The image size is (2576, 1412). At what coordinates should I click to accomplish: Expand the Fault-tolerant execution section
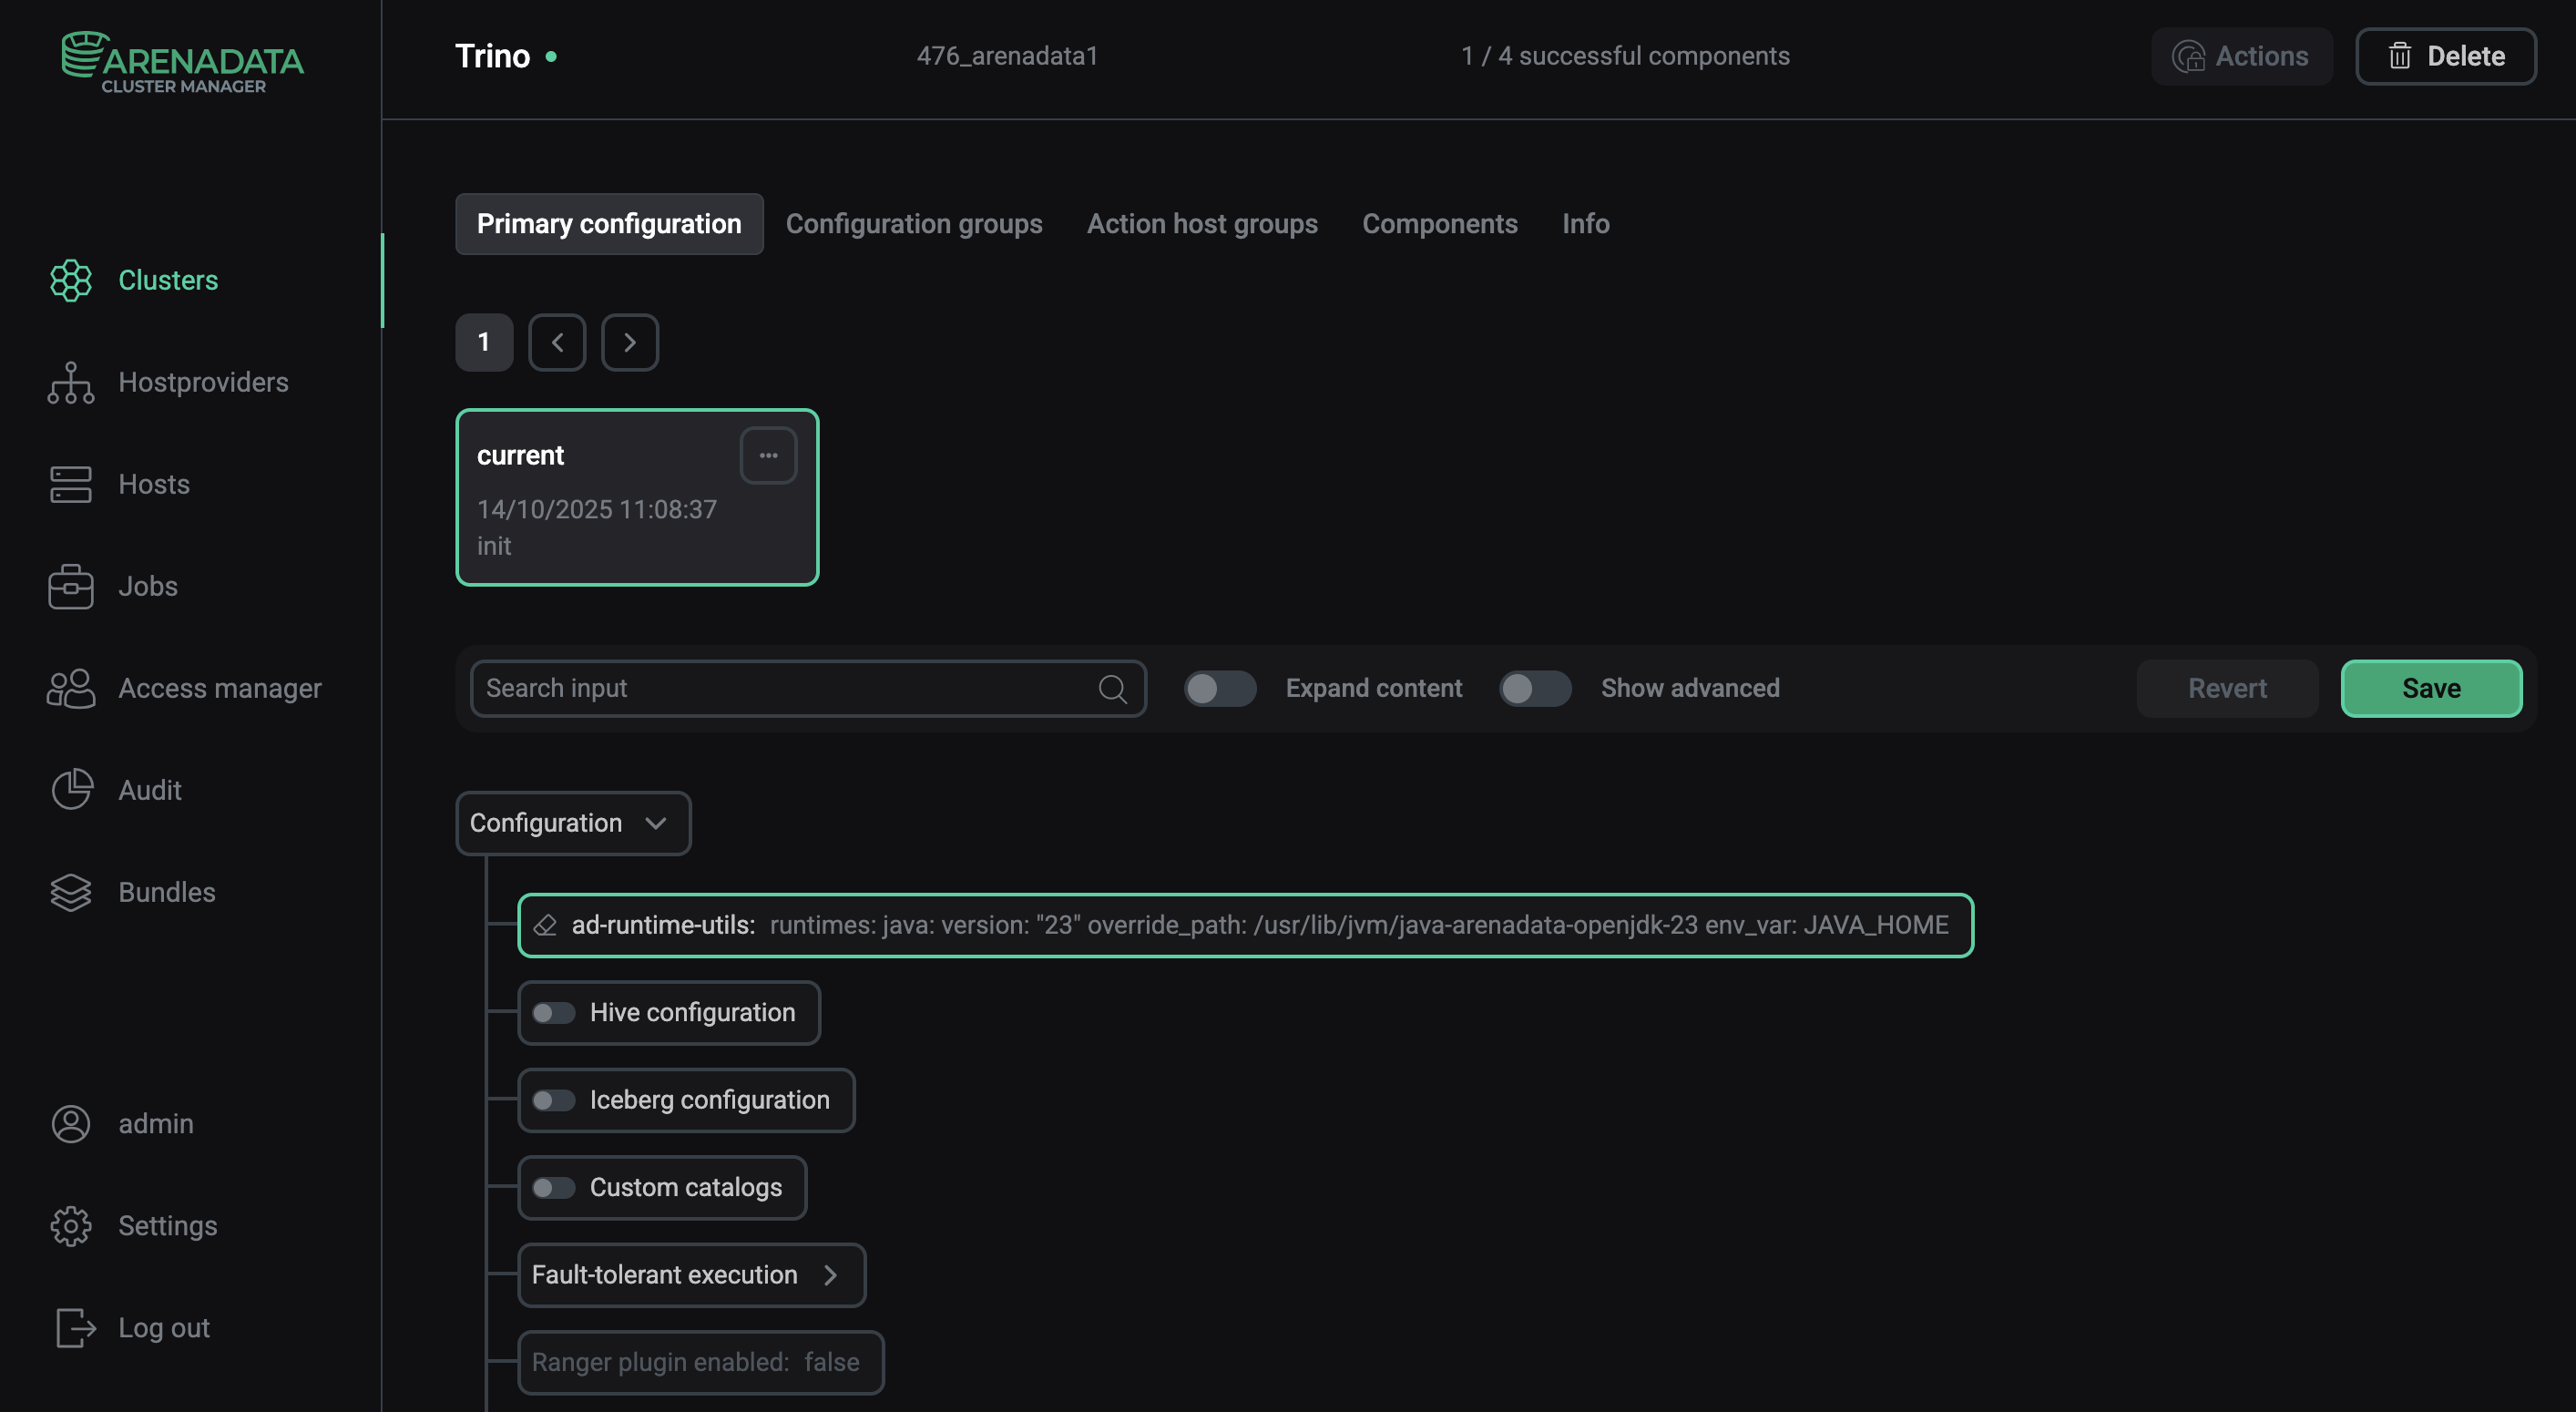[x=831, y=1275]
